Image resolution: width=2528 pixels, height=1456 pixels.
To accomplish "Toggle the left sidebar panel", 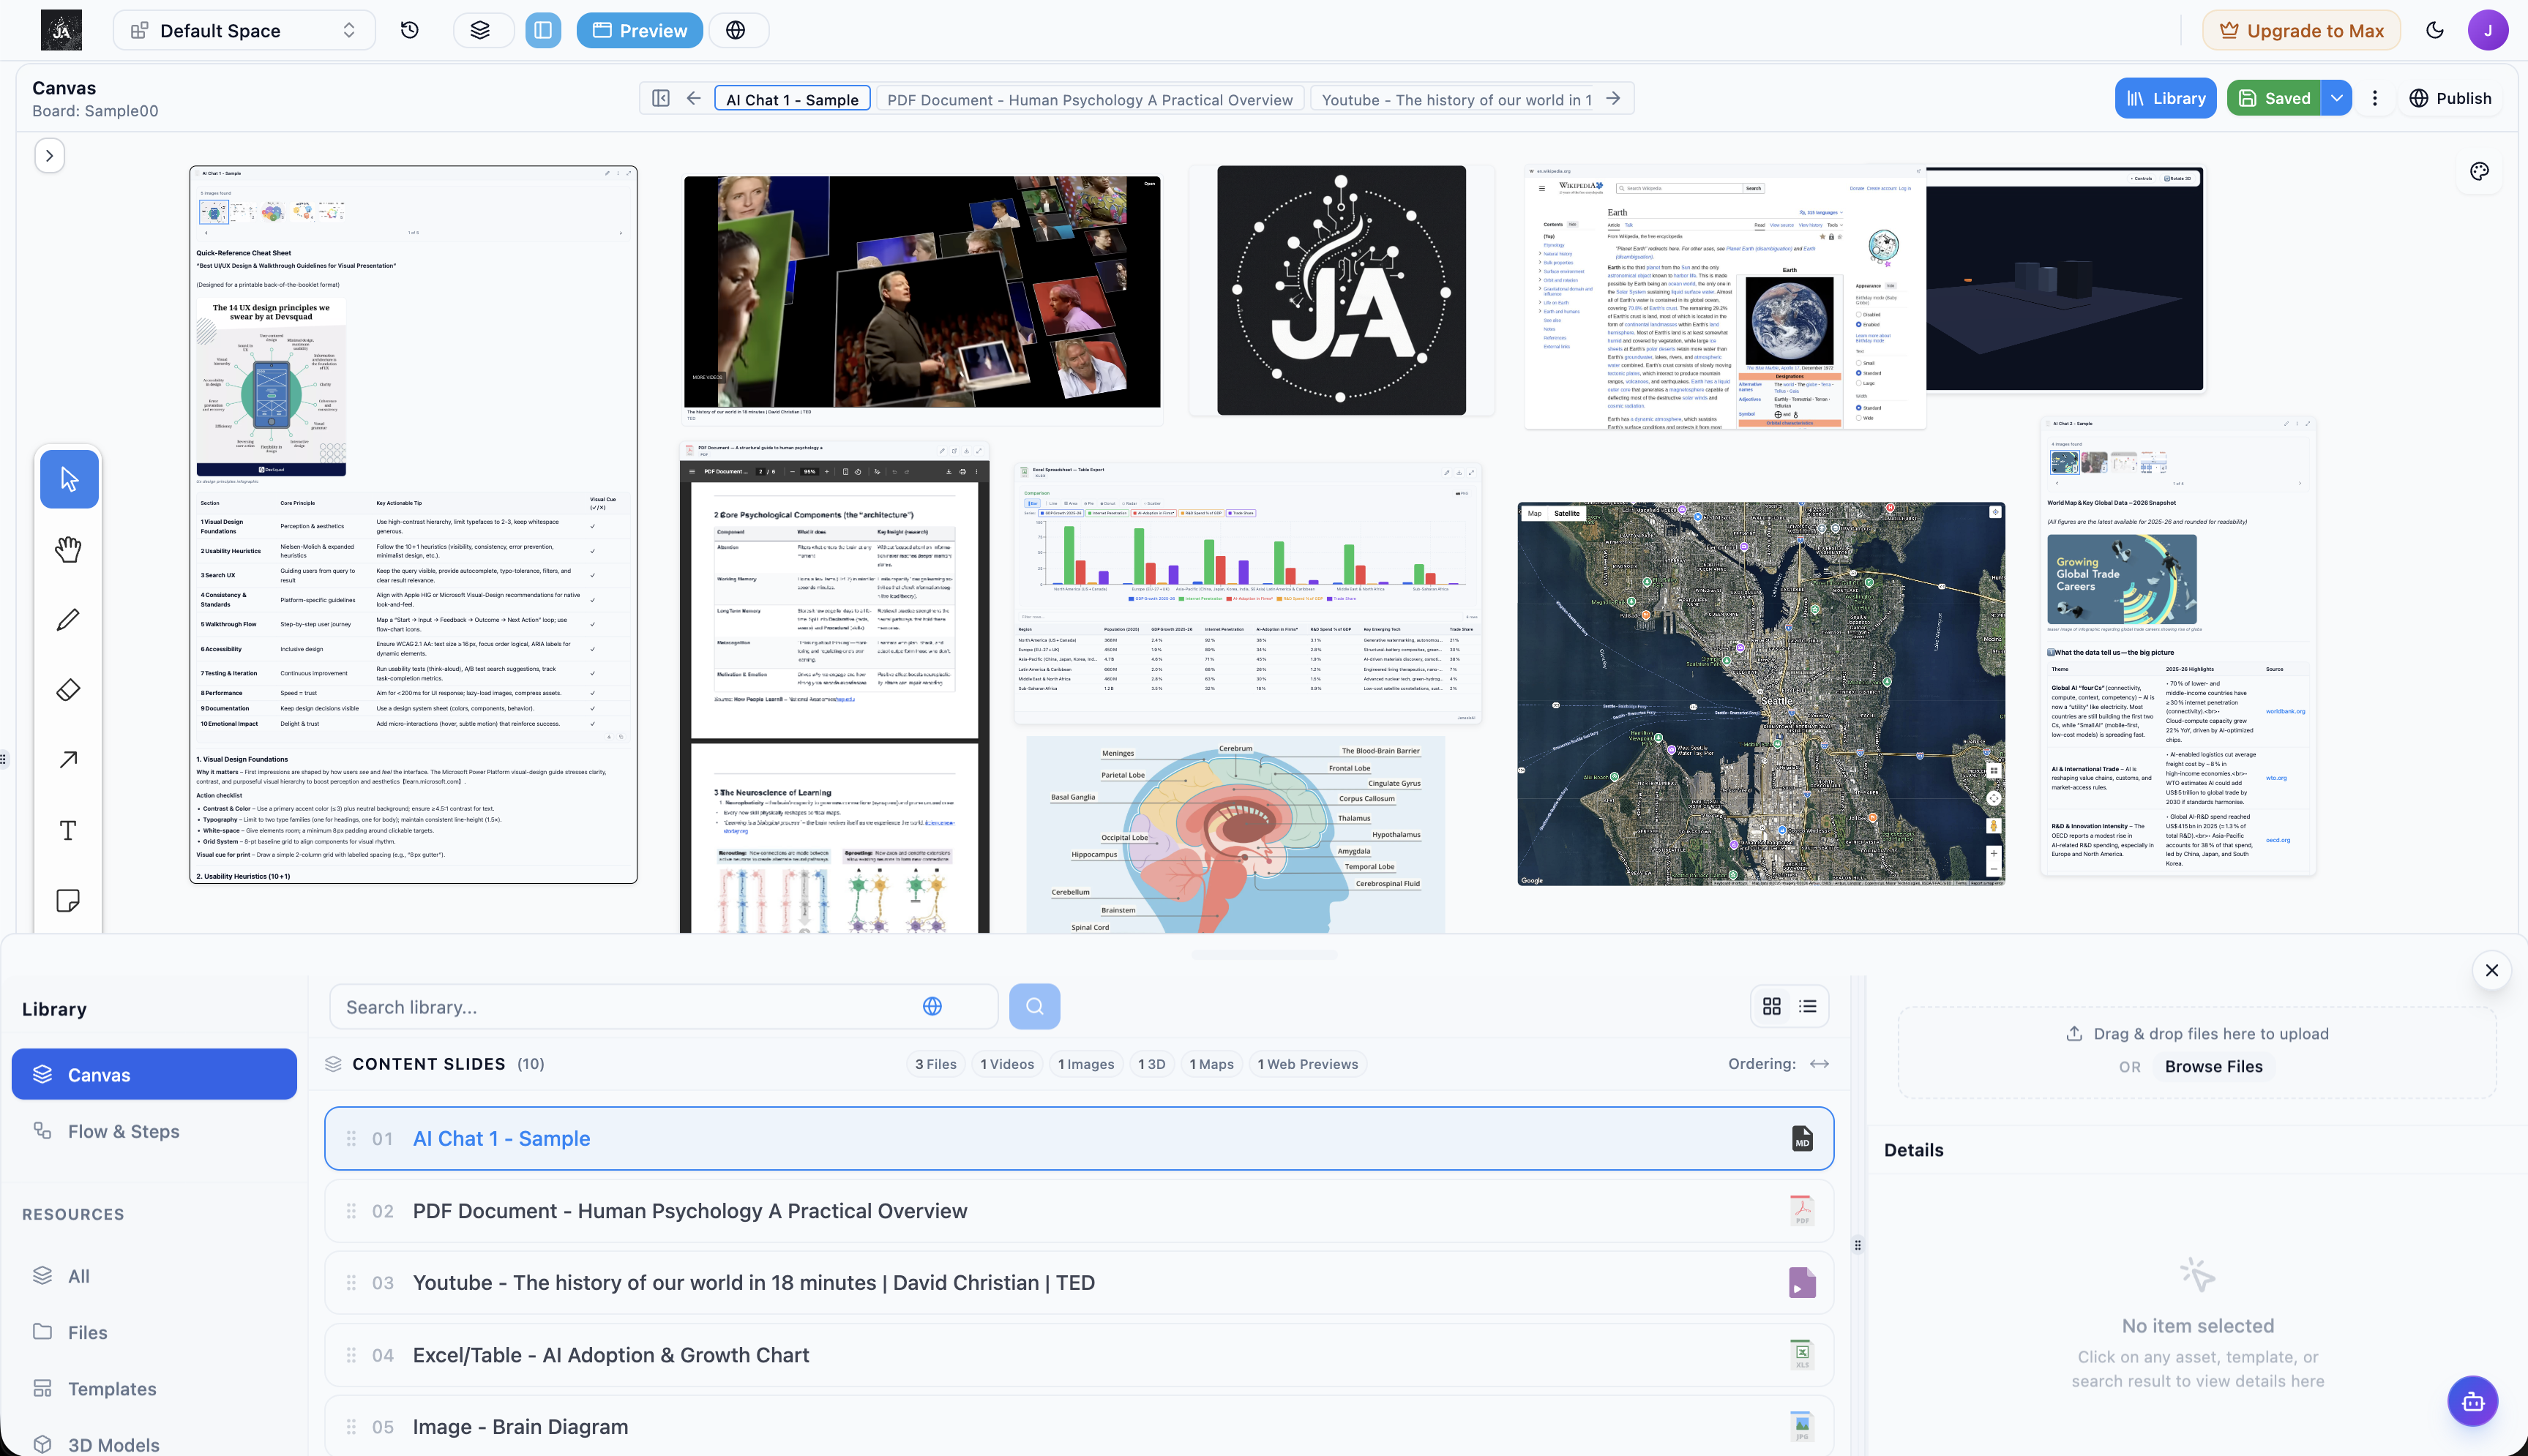I will pyautogui.click(x=543, y=30).
